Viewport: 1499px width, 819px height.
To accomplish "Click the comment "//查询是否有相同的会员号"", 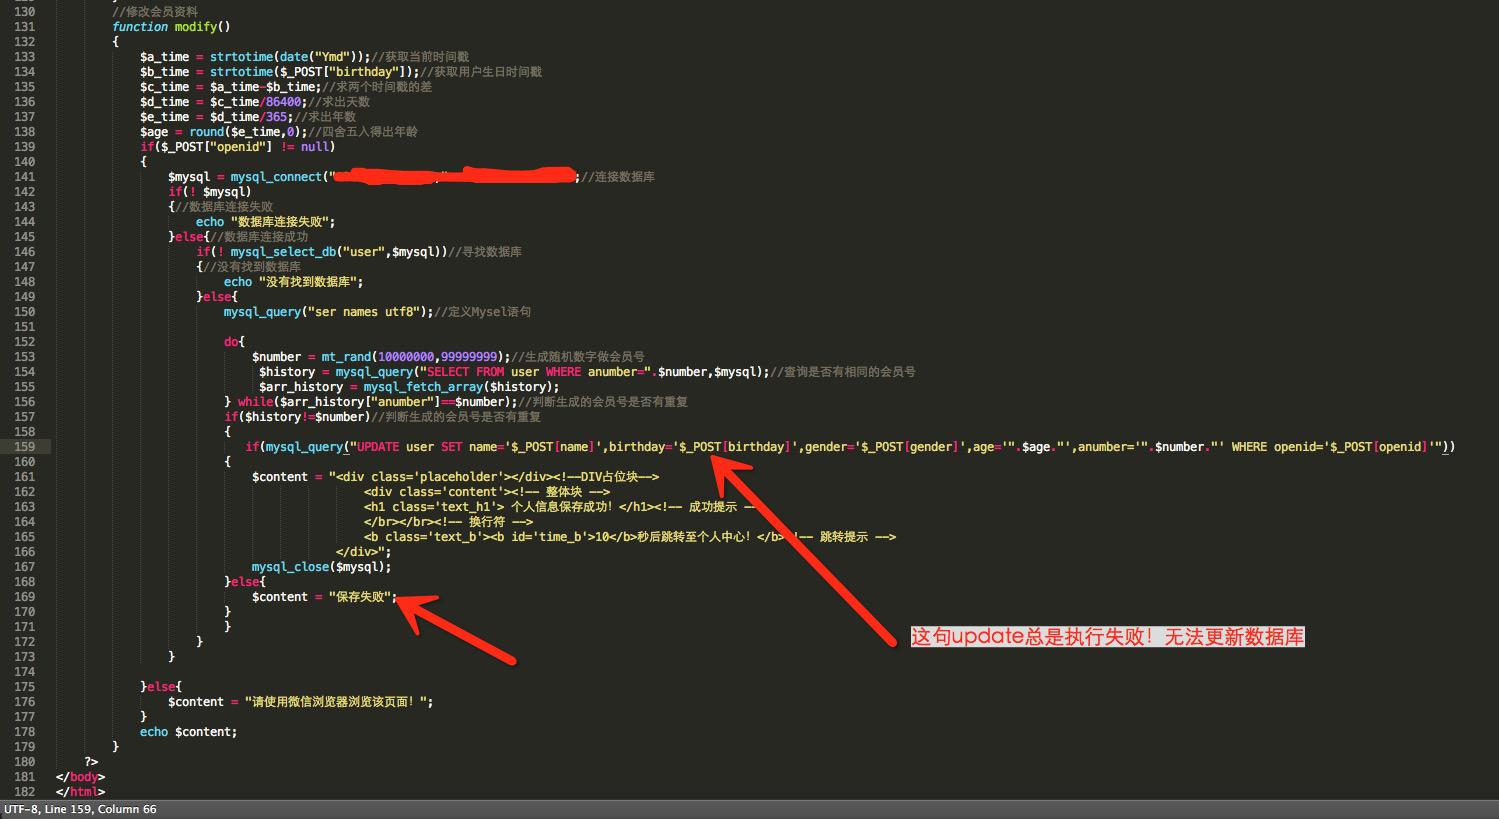I will click(843, 372).
